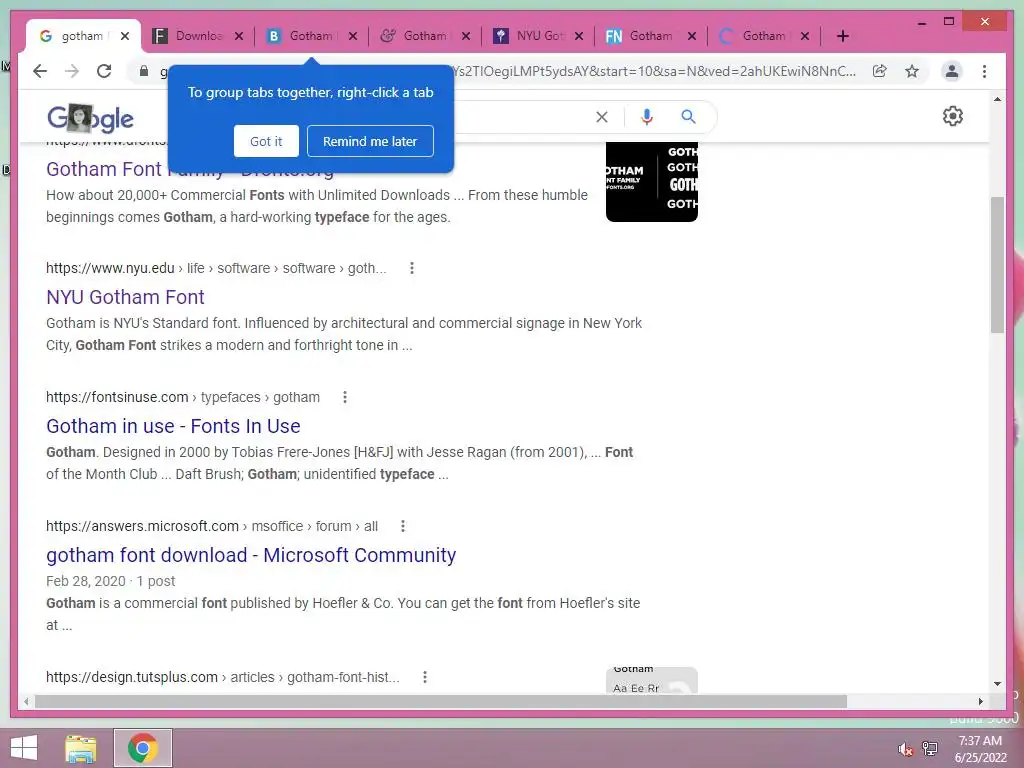Open the Chrome profile avatar menu
Image resolution: width=1024 pixels, height=768 pixels.
click(x=952, y=71)
